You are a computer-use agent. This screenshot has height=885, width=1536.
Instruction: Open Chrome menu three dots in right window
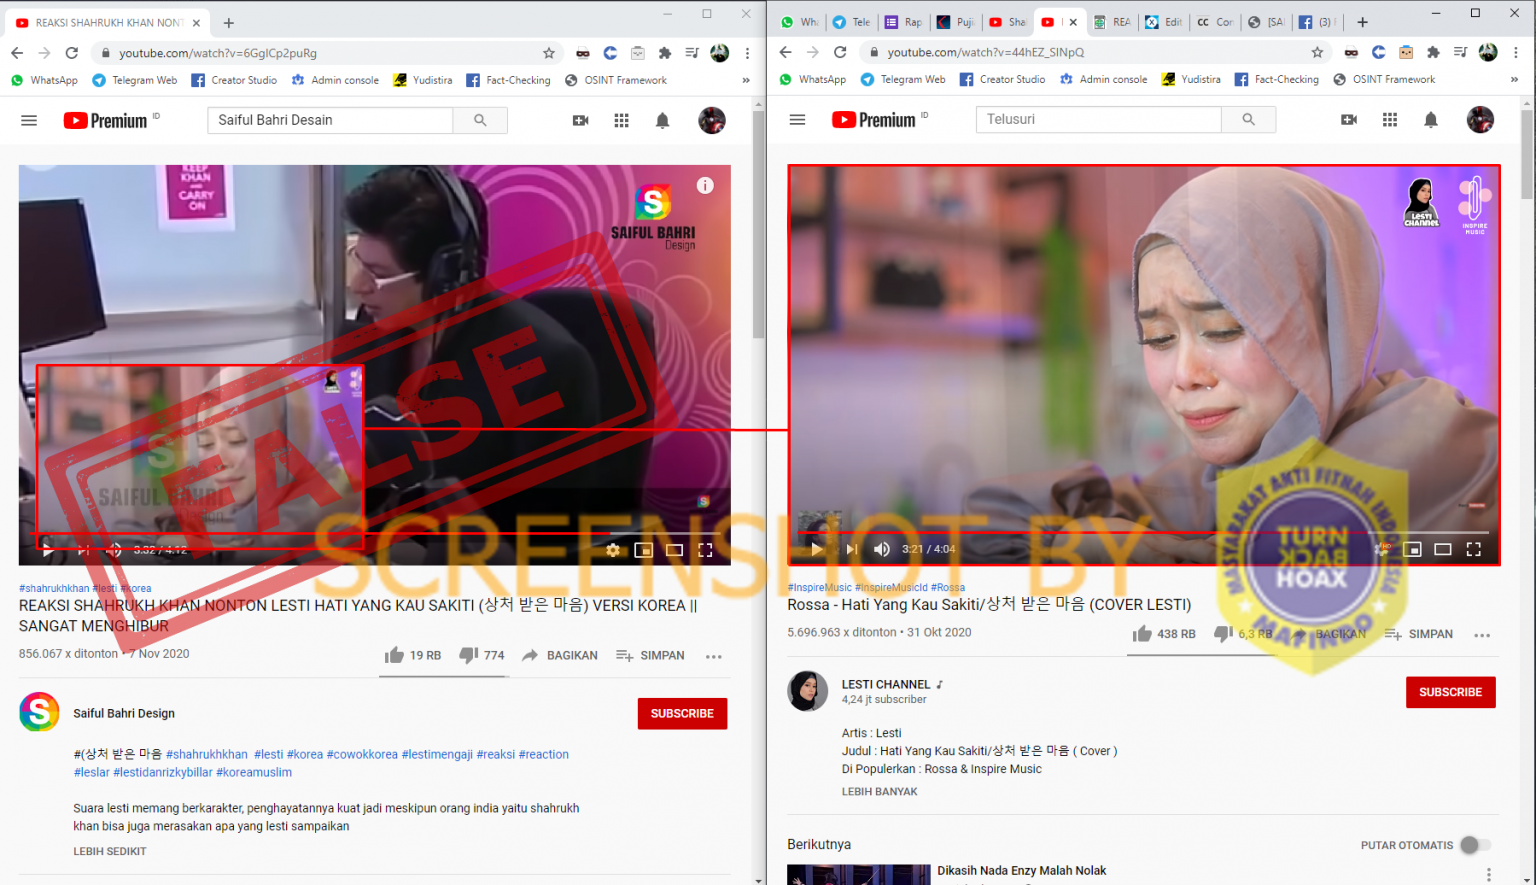coord(1516,52)
